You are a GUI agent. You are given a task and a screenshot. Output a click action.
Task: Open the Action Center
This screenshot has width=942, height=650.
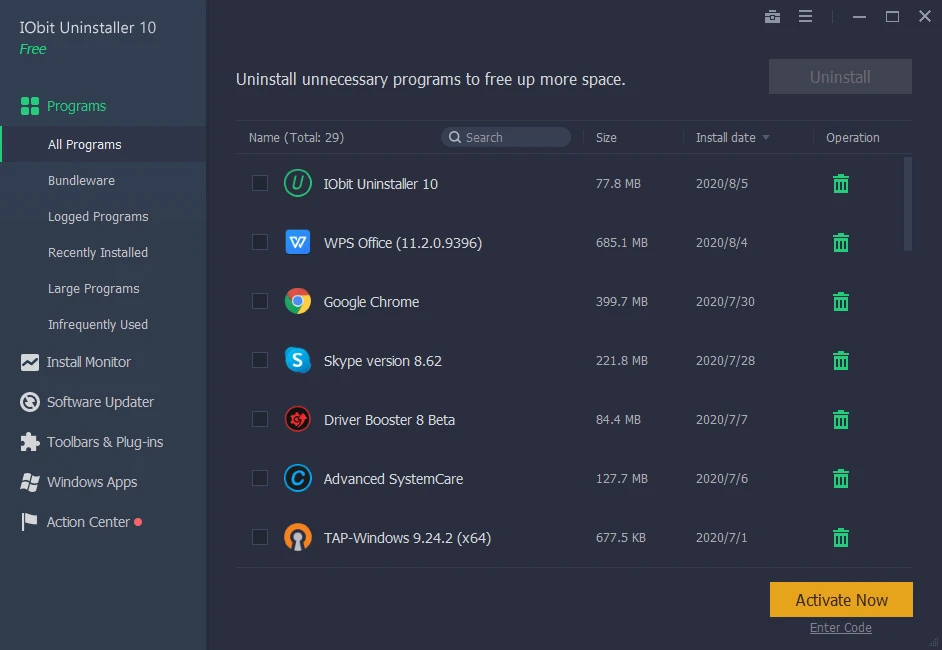point(88,522)
